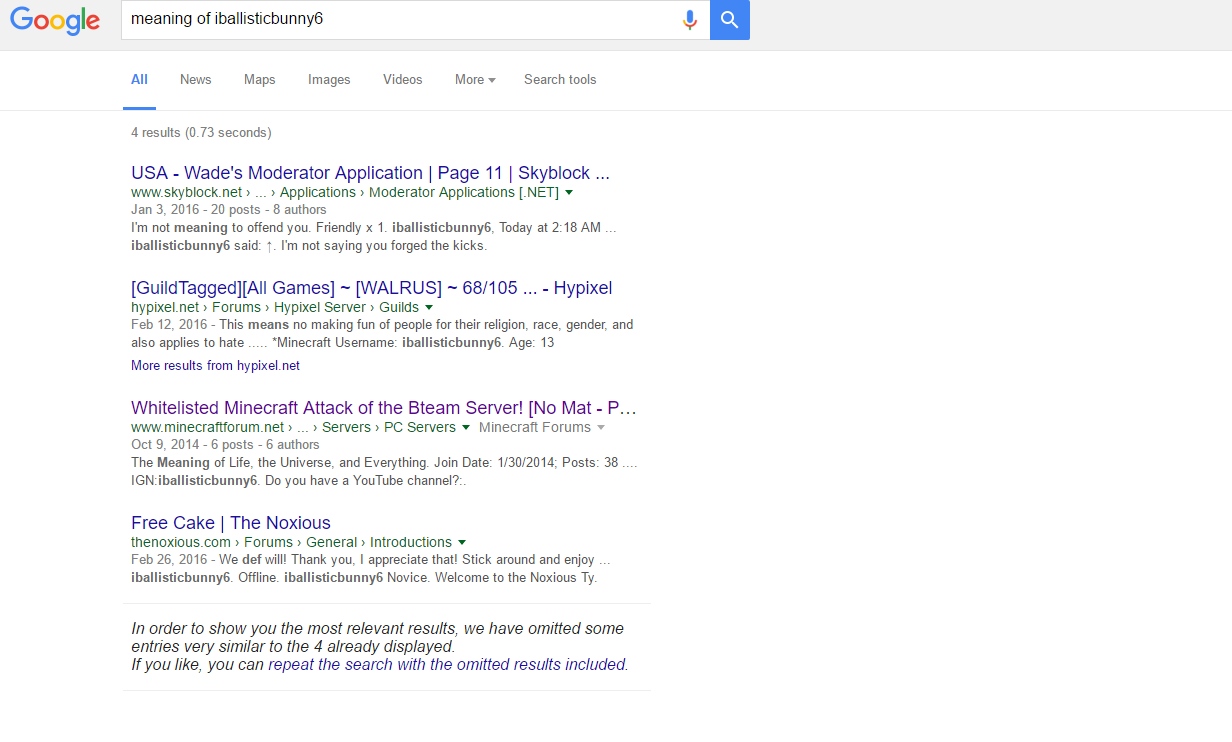Click the www.minecraftforum.net breadcrumb text
The width and height of the screenshot is (1232, 742).
click(293, 427)
